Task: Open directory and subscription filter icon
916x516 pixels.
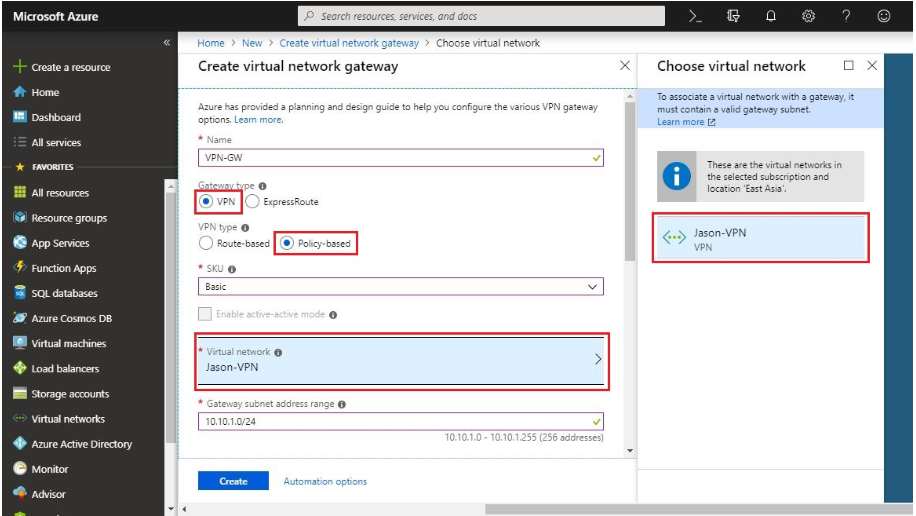Action: point(733,16)
